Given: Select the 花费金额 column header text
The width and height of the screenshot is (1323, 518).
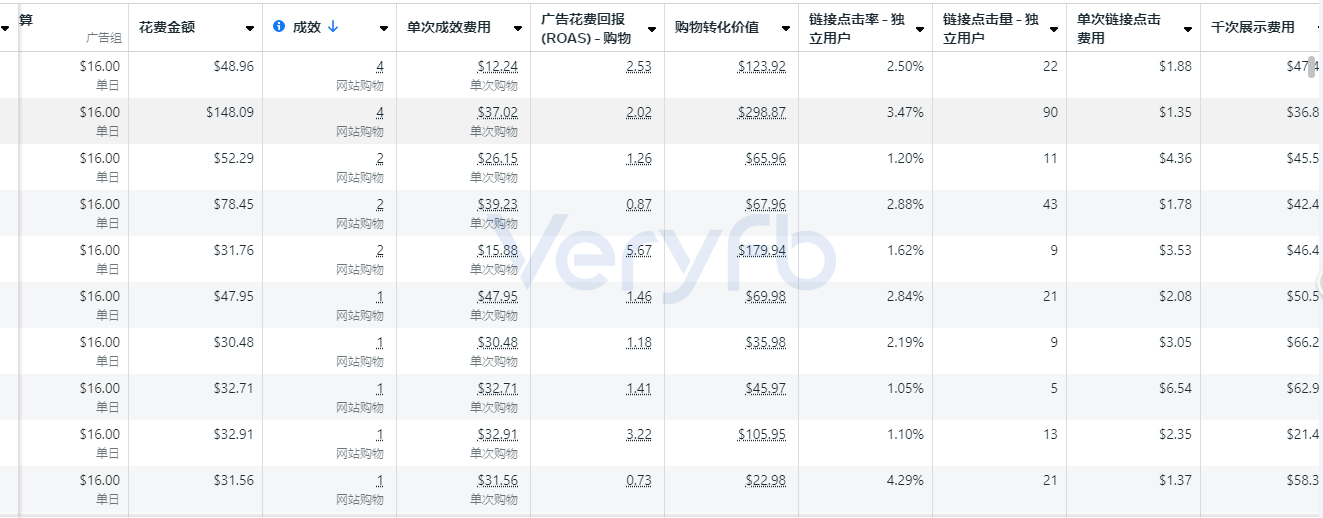Looking at the screenshot, I should [167, 27].
